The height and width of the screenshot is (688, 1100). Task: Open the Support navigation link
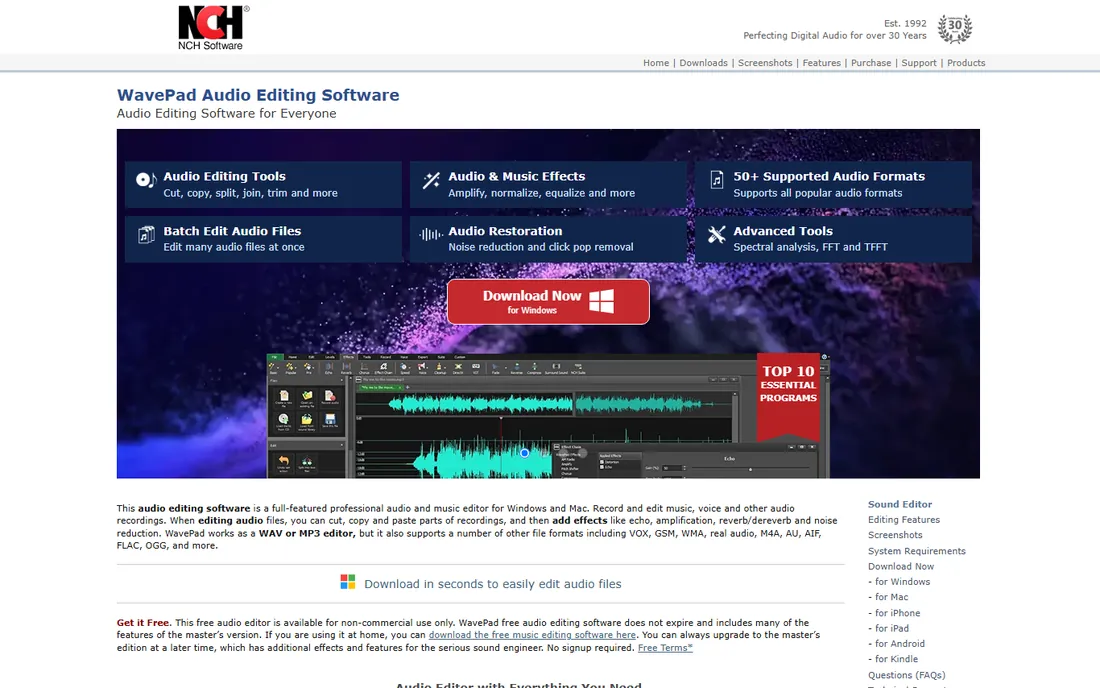tap(919, 63)
